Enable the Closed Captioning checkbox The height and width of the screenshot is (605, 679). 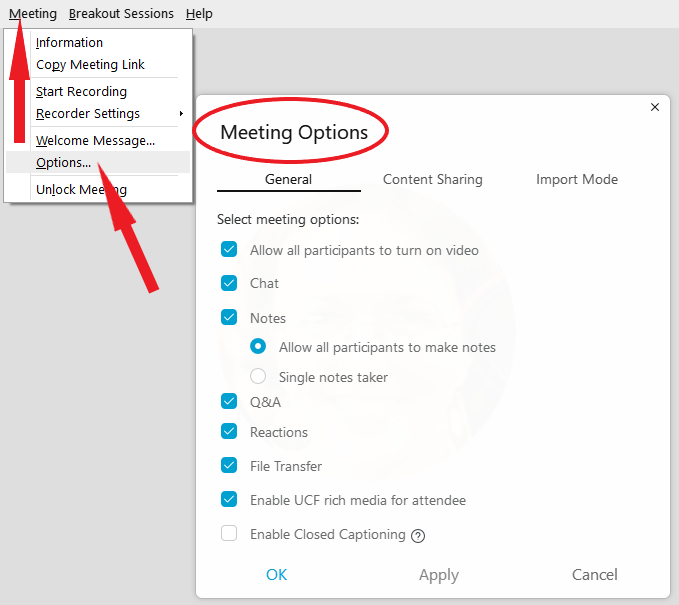click(229, 534)
